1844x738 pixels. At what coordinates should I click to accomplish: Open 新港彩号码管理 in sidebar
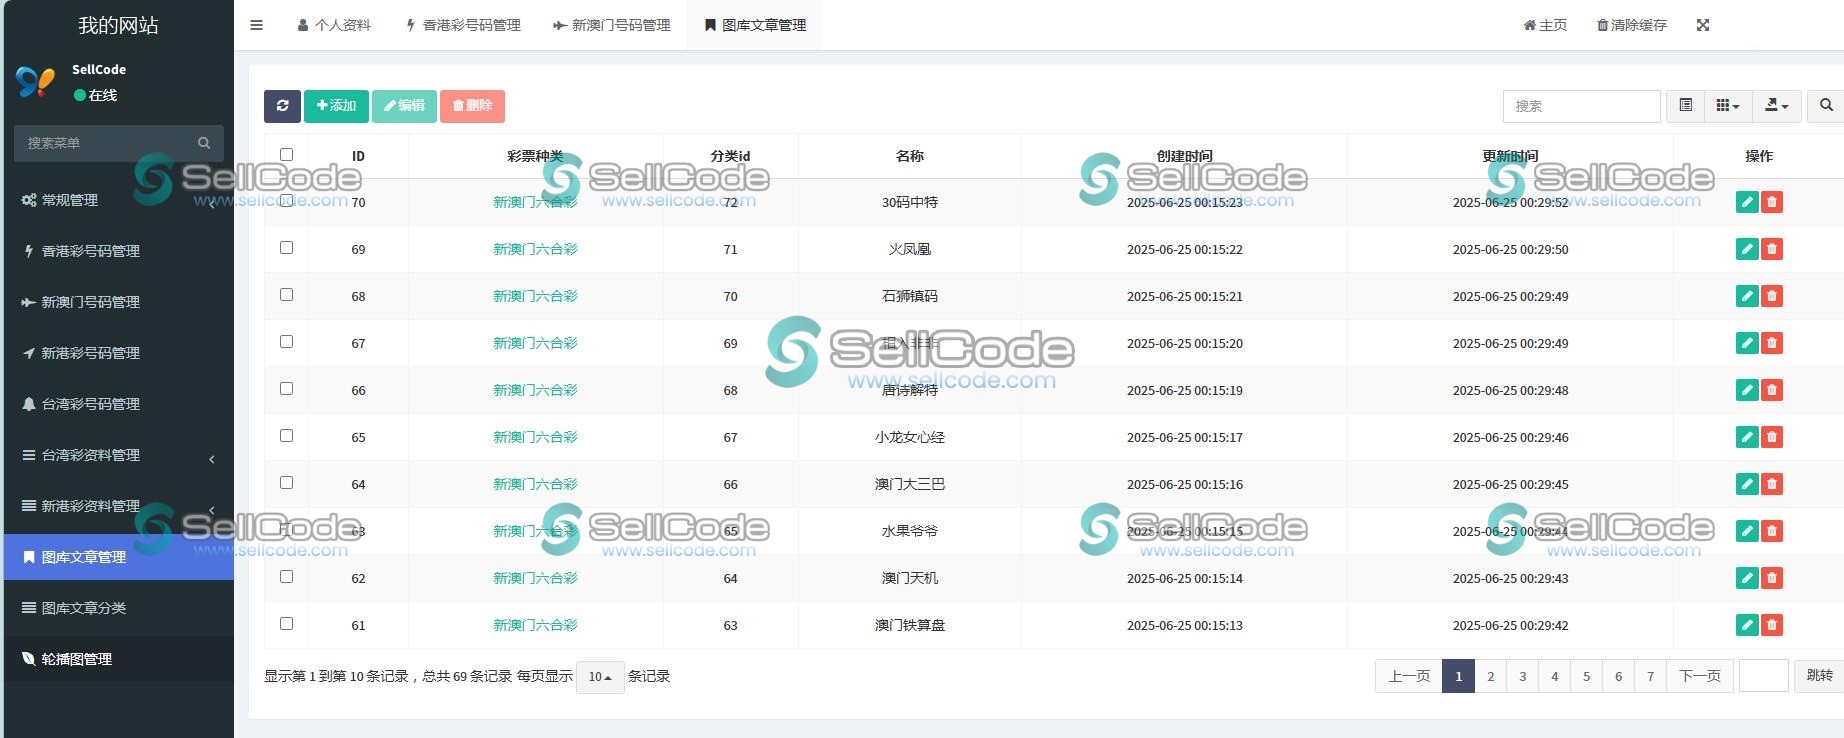(119, 353)
